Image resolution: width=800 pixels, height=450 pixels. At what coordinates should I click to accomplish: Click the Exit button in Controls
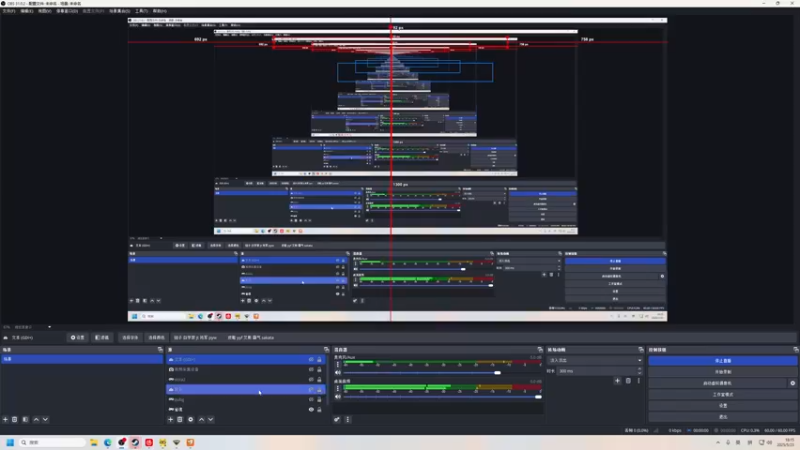coord(722,416)
